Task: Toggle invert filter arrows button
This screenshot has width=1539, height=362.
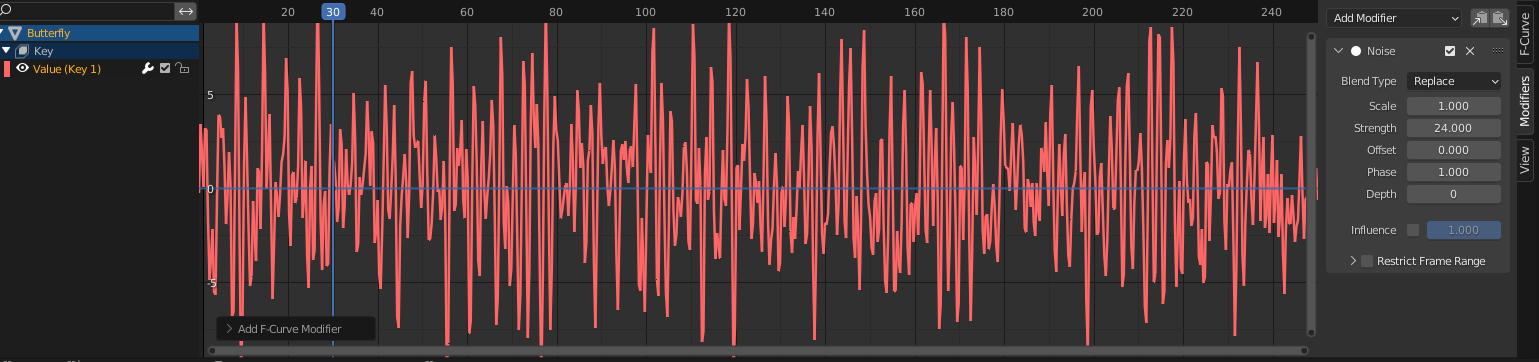Action: click(186, 11)
